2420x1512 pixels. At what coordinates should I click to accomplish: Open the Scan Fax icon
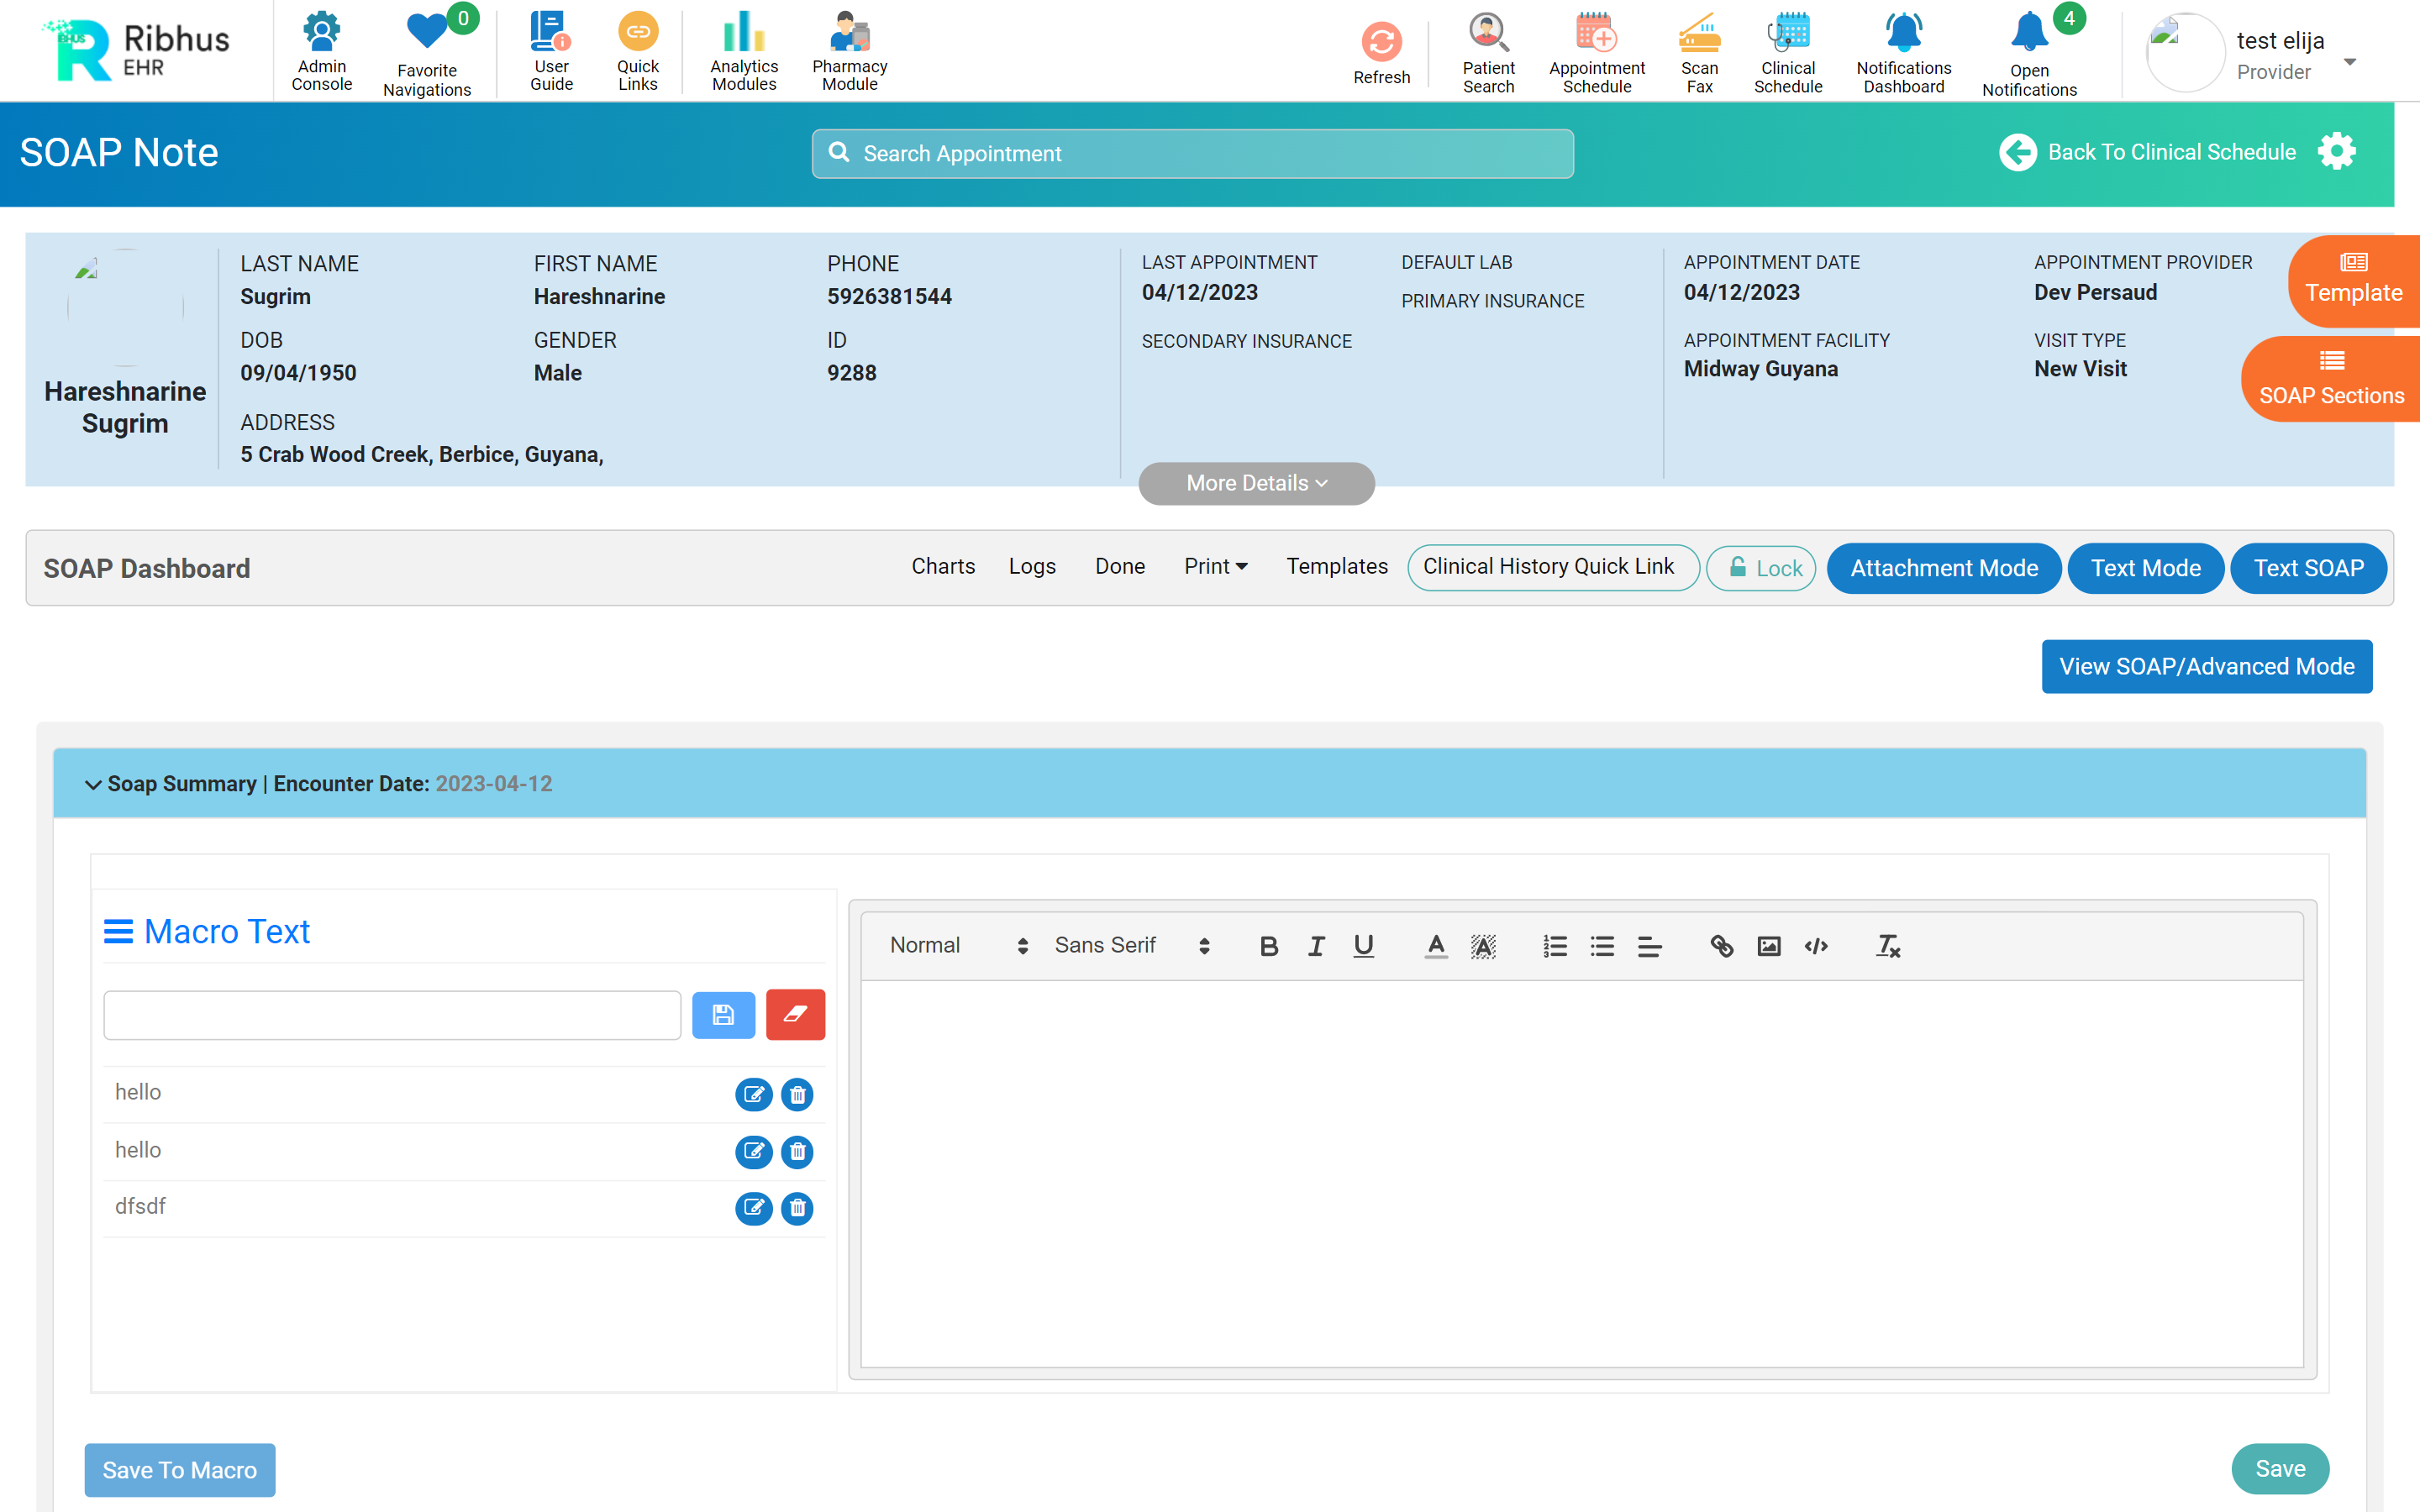tap(1699, 33)
